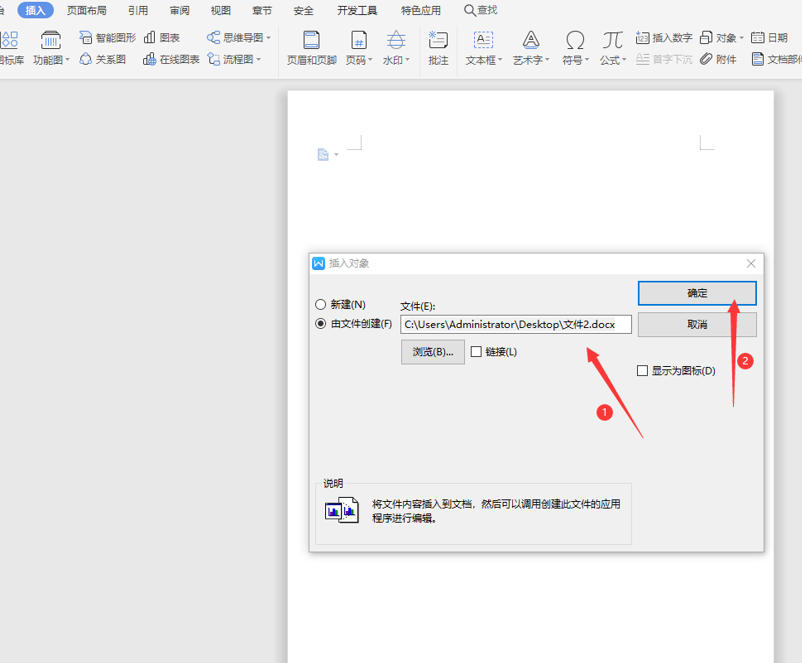Viewport: 802px width, 663px height.
Task: Open 页眉和页脚 header and footer
Action: 311,48
